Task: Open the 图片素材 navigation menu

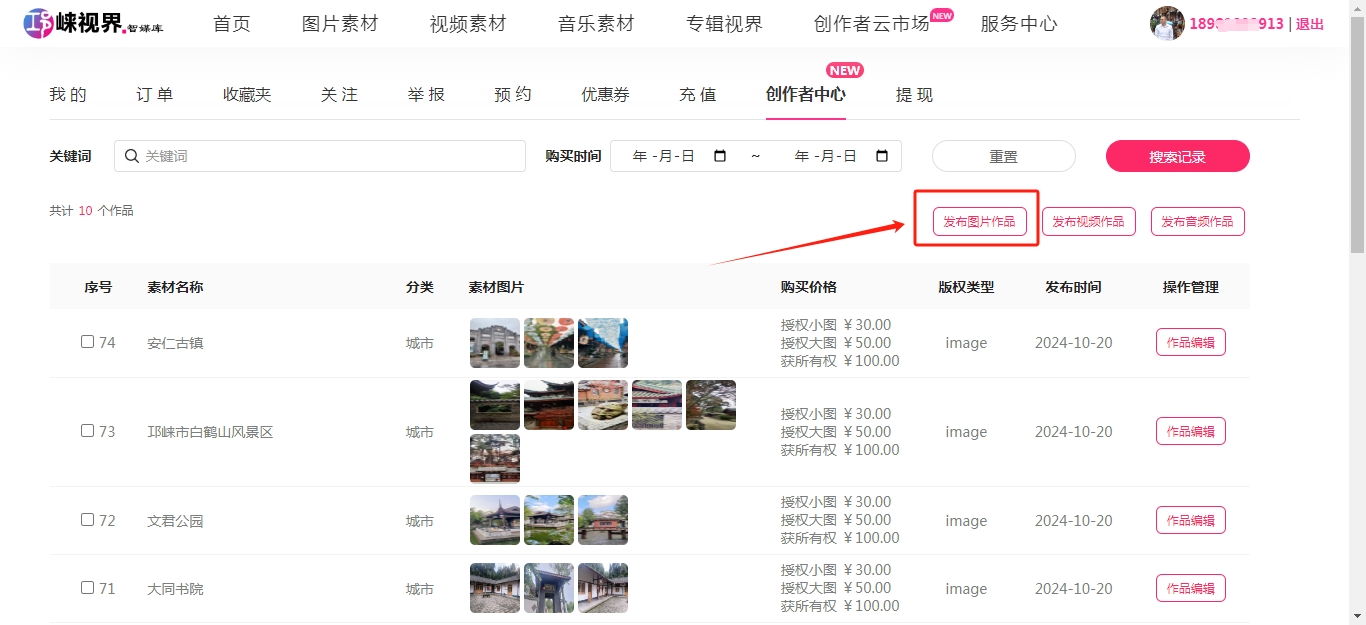Action: click(340, 24)
